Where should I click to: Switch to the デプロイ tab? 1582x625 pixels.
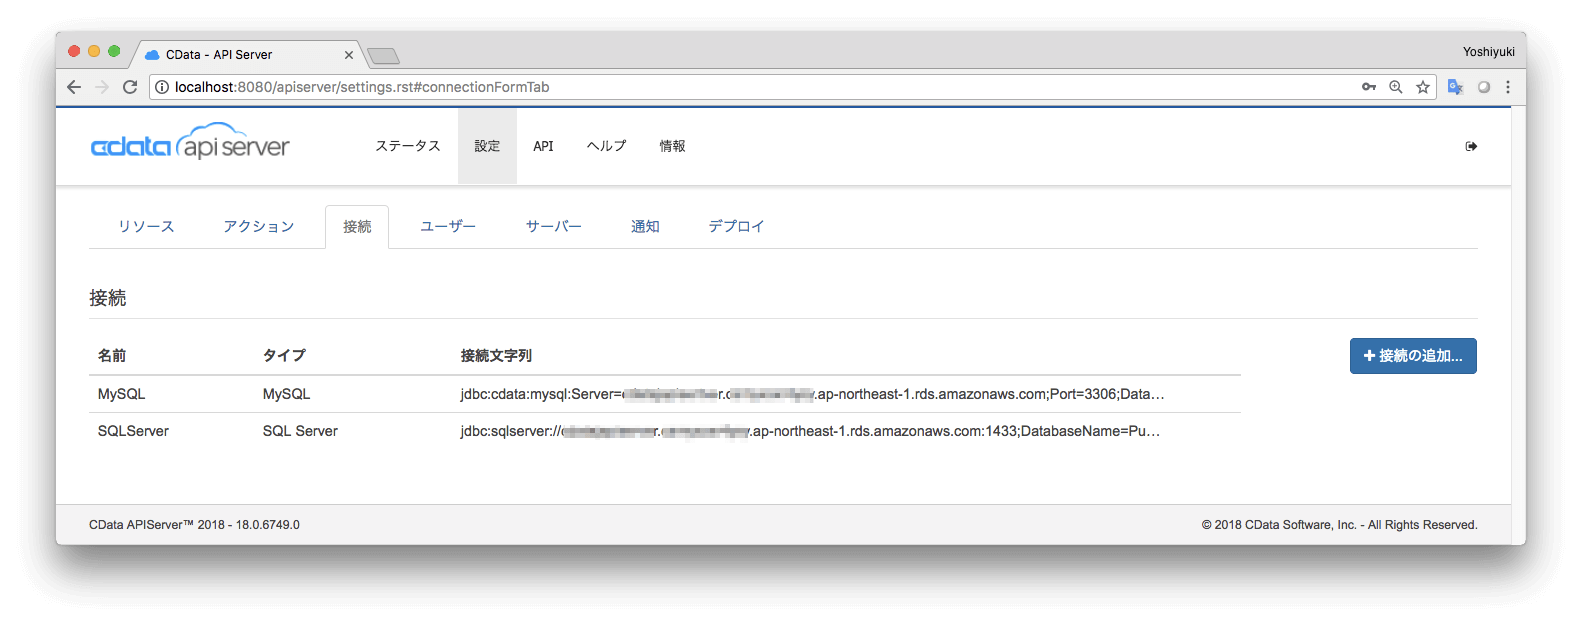click(x=736, y=227)
